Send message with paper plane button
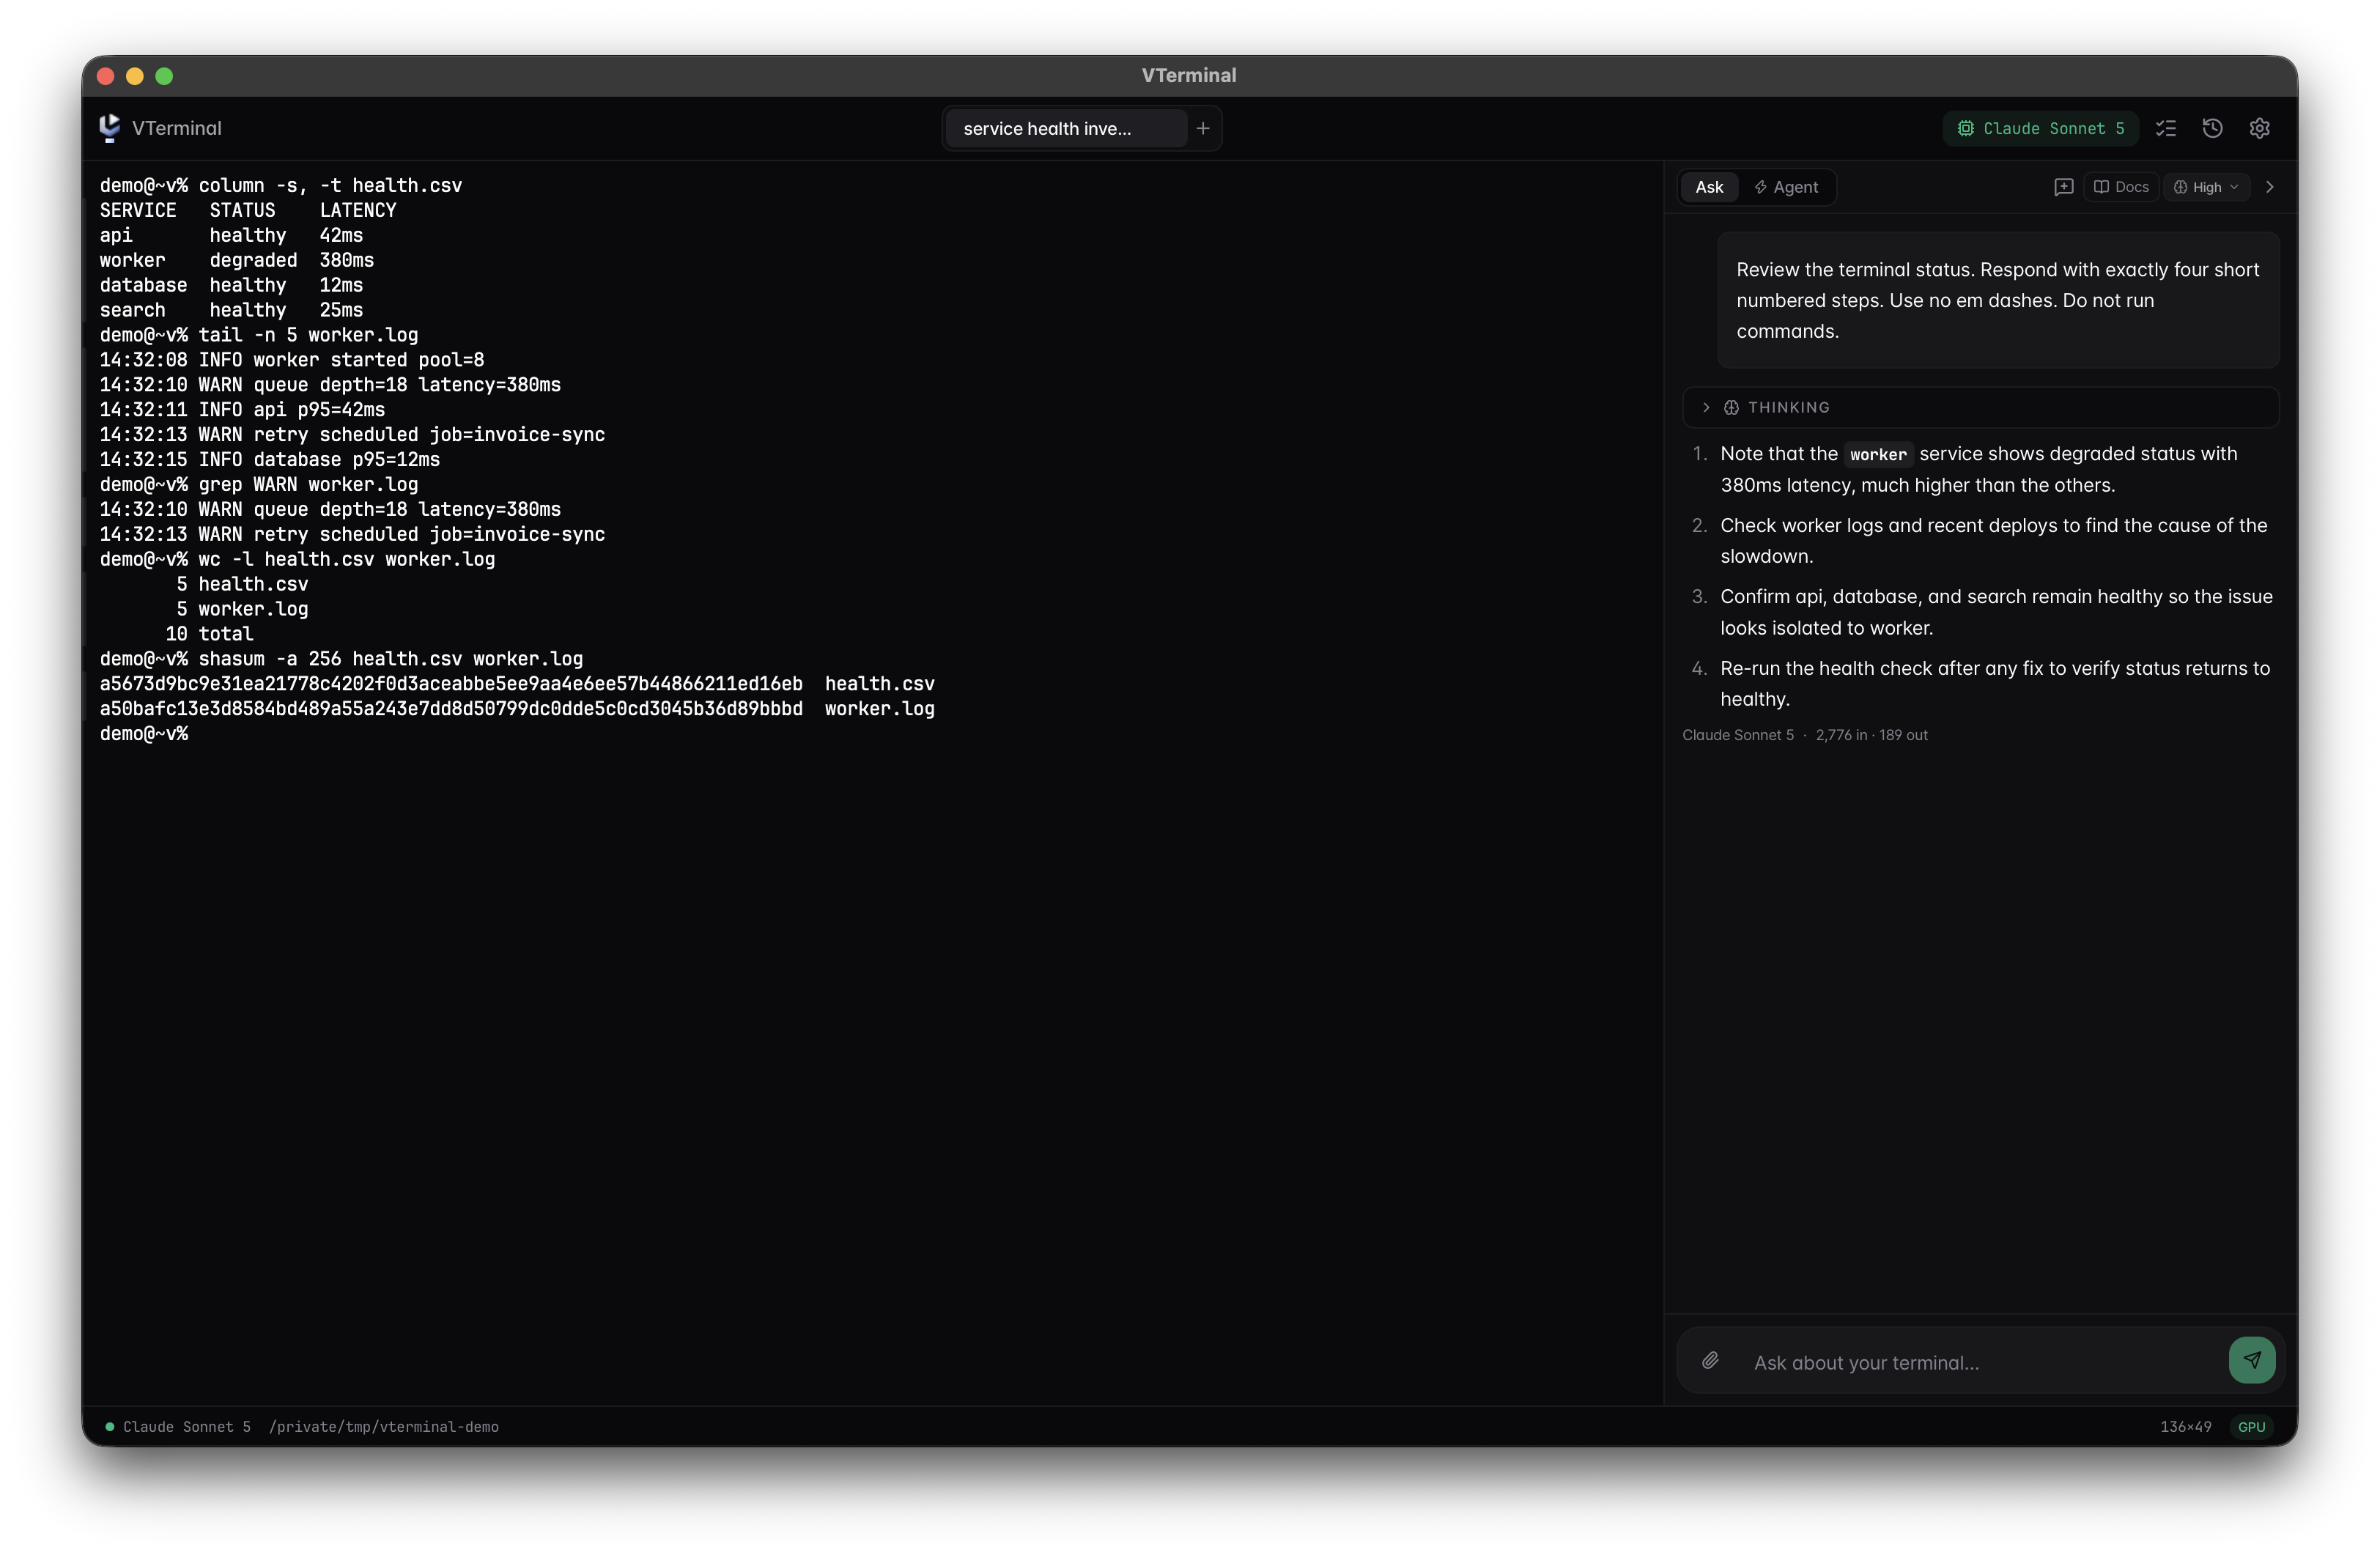This screenshot has height=1555, width=2380. [x=2252, y=1360]
